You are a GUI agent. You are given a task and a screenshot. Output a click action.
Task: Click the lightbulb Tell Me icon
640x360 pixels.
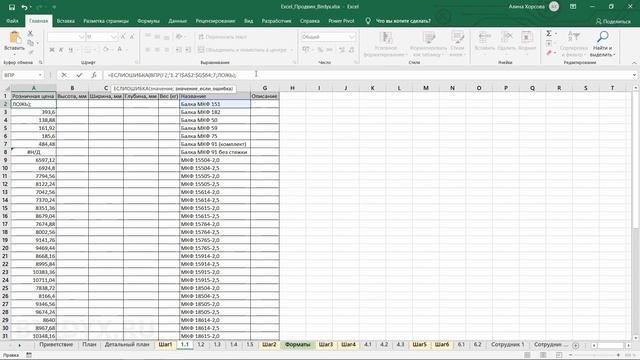(x=368, y=21)
